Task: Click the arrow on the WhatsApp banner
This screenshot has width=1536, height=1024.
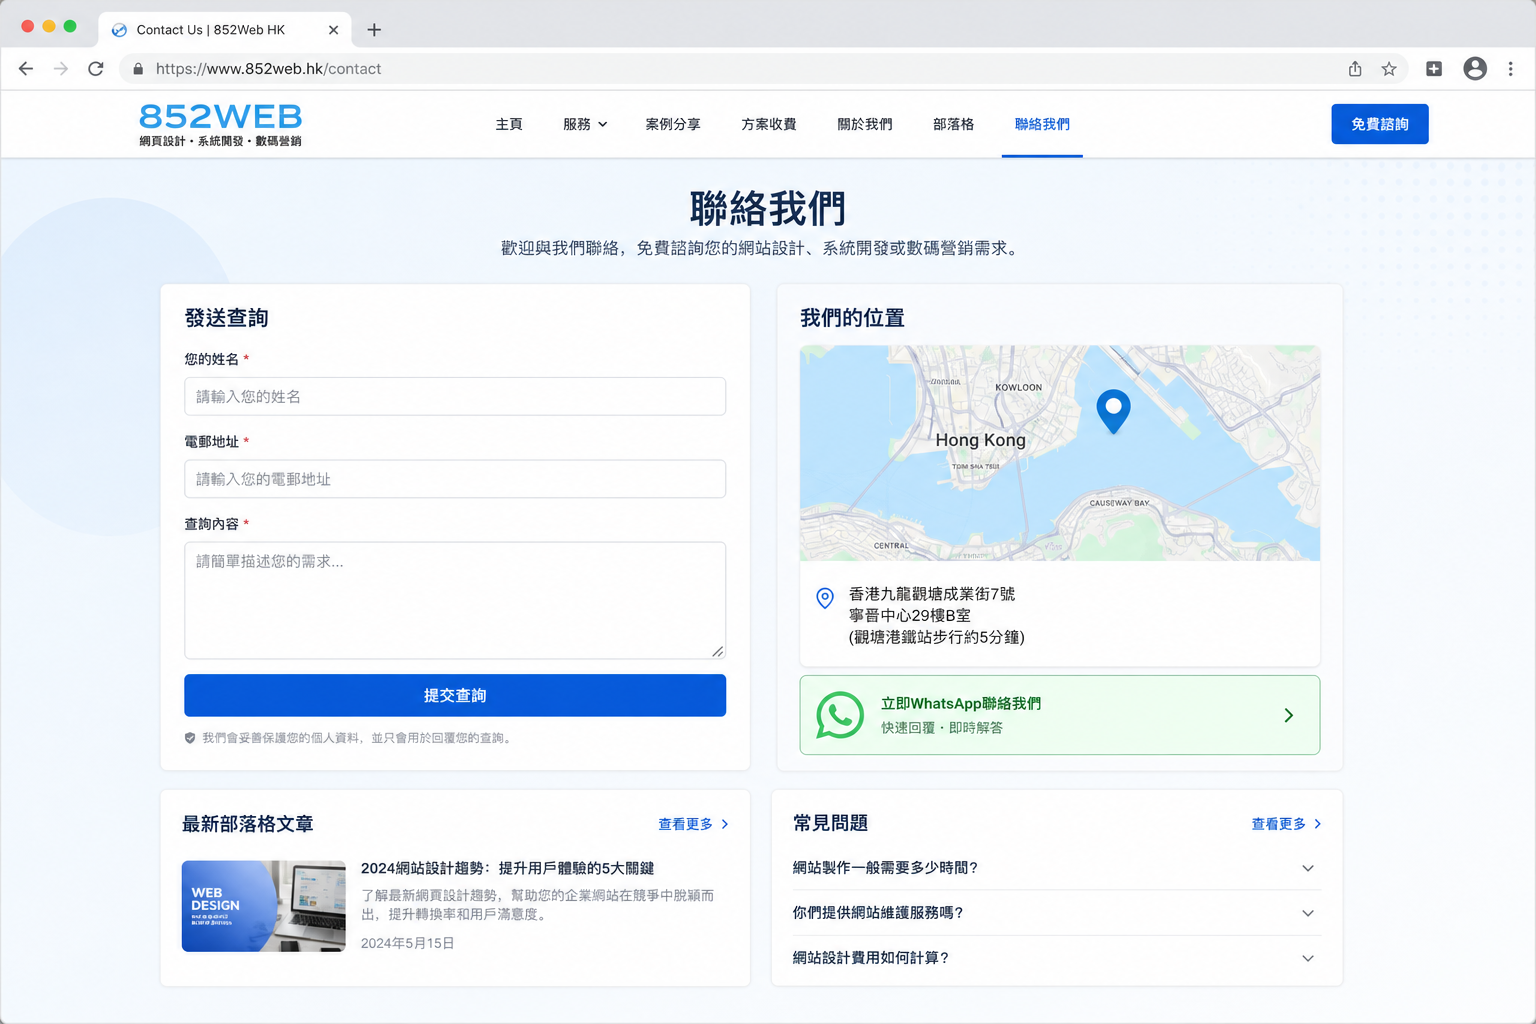Action: click(1289, 715)
